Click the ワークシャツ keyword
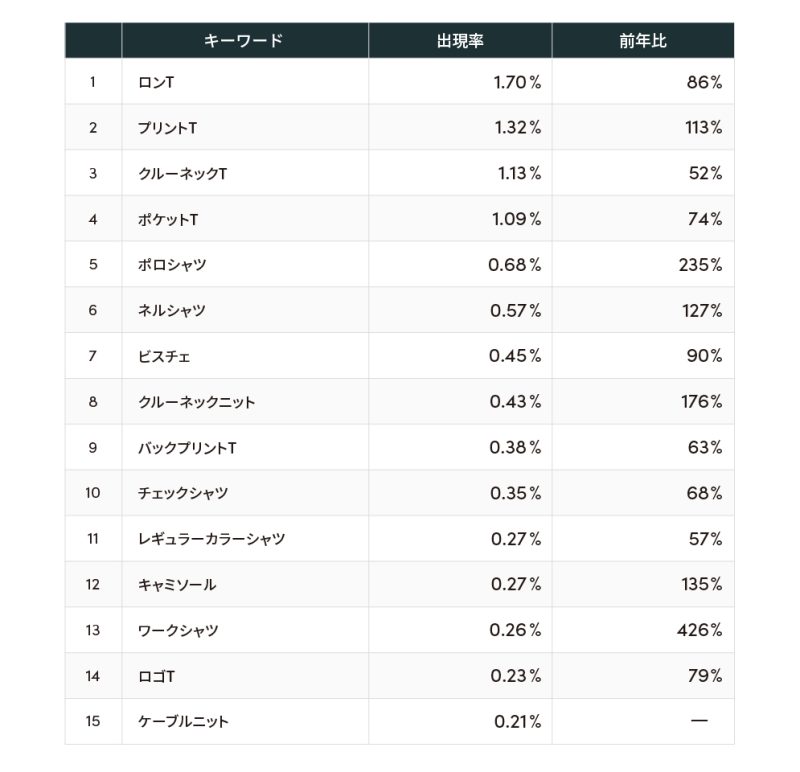 click(x=178, y=631)
